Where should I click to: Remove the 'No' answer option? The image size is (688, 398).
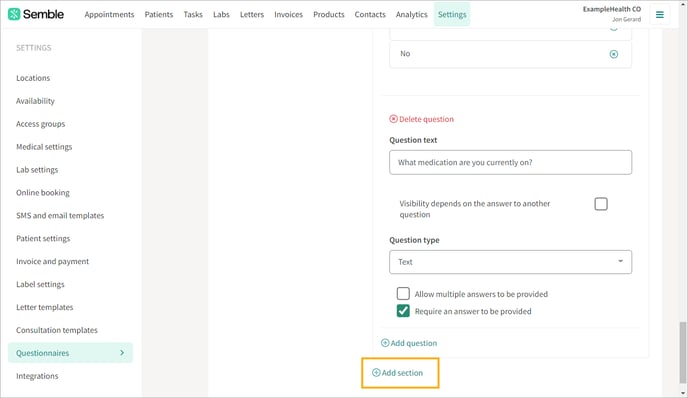coord(613,54)
